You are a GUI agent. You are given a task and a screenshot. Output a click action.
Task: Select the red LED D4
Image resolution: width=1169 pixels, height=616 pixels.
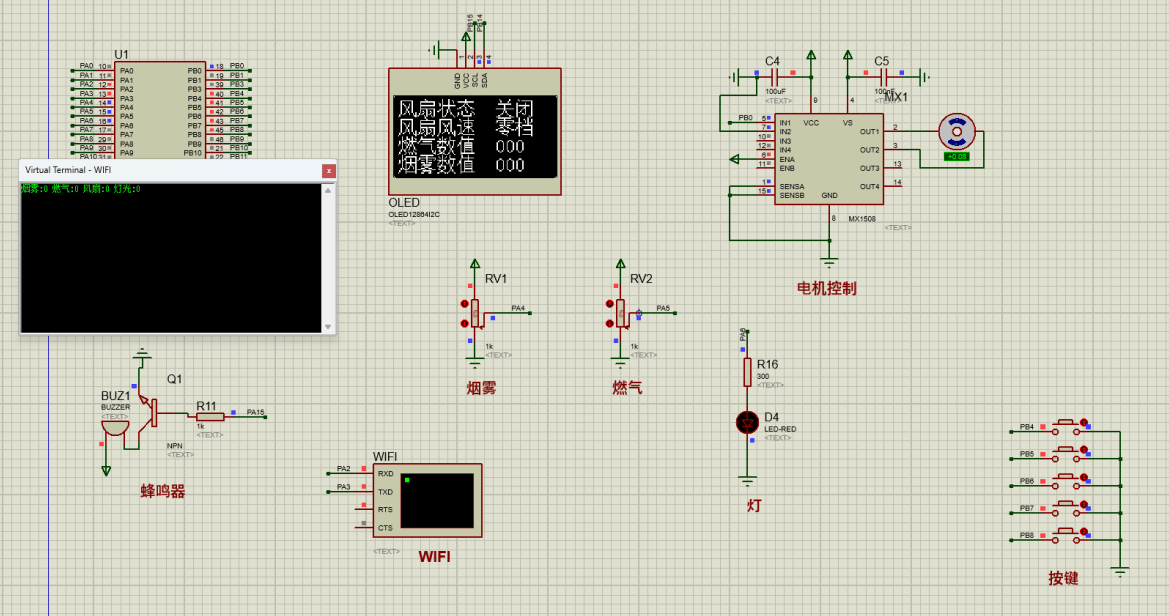coord(747,423)
